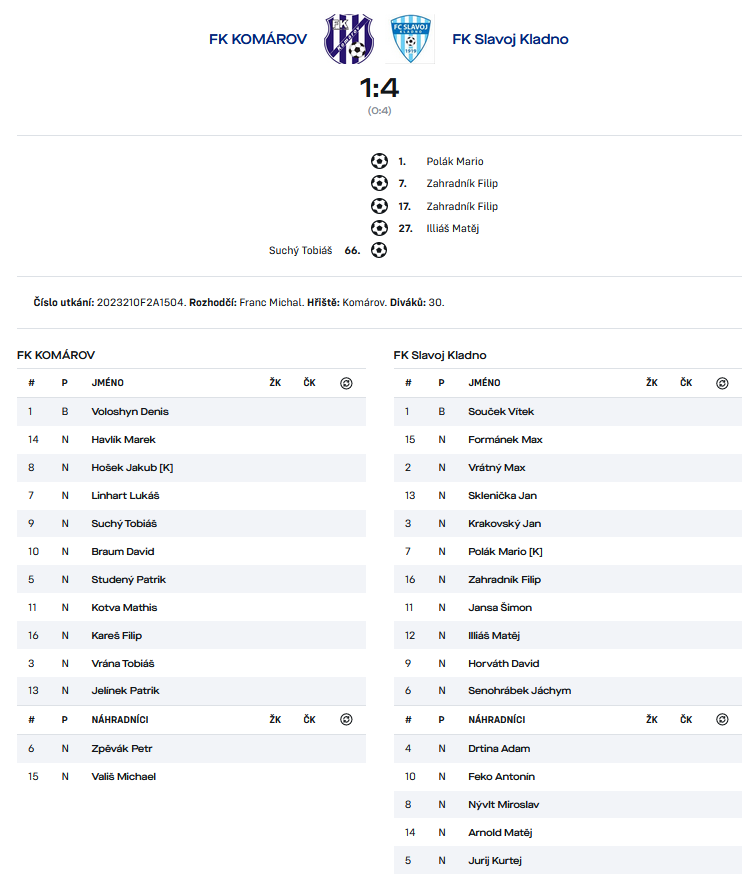
Task: Click the goal ball icon at minute 1
Action: click(379, 161)
